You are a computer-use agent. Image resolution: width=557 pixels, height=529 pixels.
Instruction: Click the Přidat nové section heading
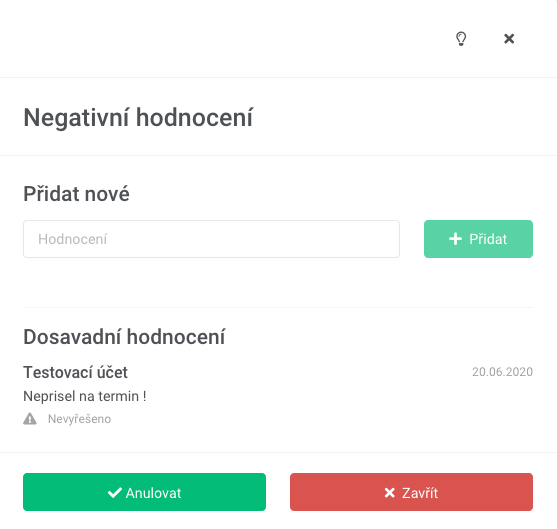click(76, 194)
